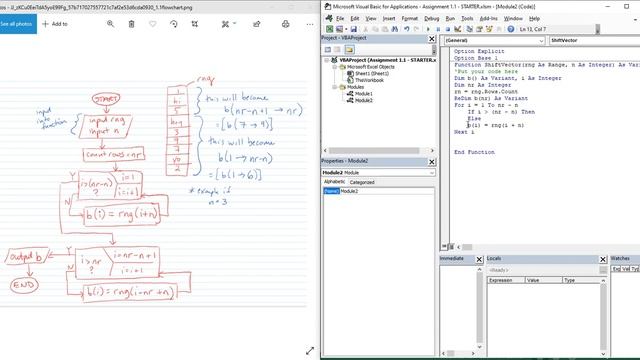Click Properties Window toolbar icon
Screen dimensions: 640x360
tap(479, 29)
